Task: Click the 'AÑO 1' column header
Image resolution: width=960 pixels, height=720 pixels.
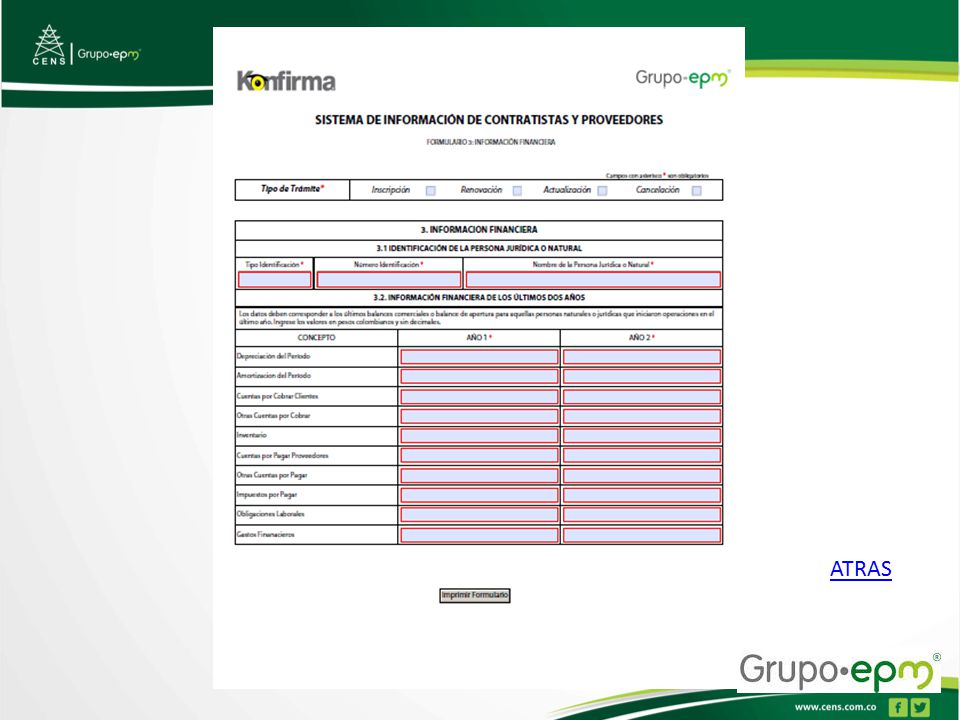Action: click(x=479, y=337)
